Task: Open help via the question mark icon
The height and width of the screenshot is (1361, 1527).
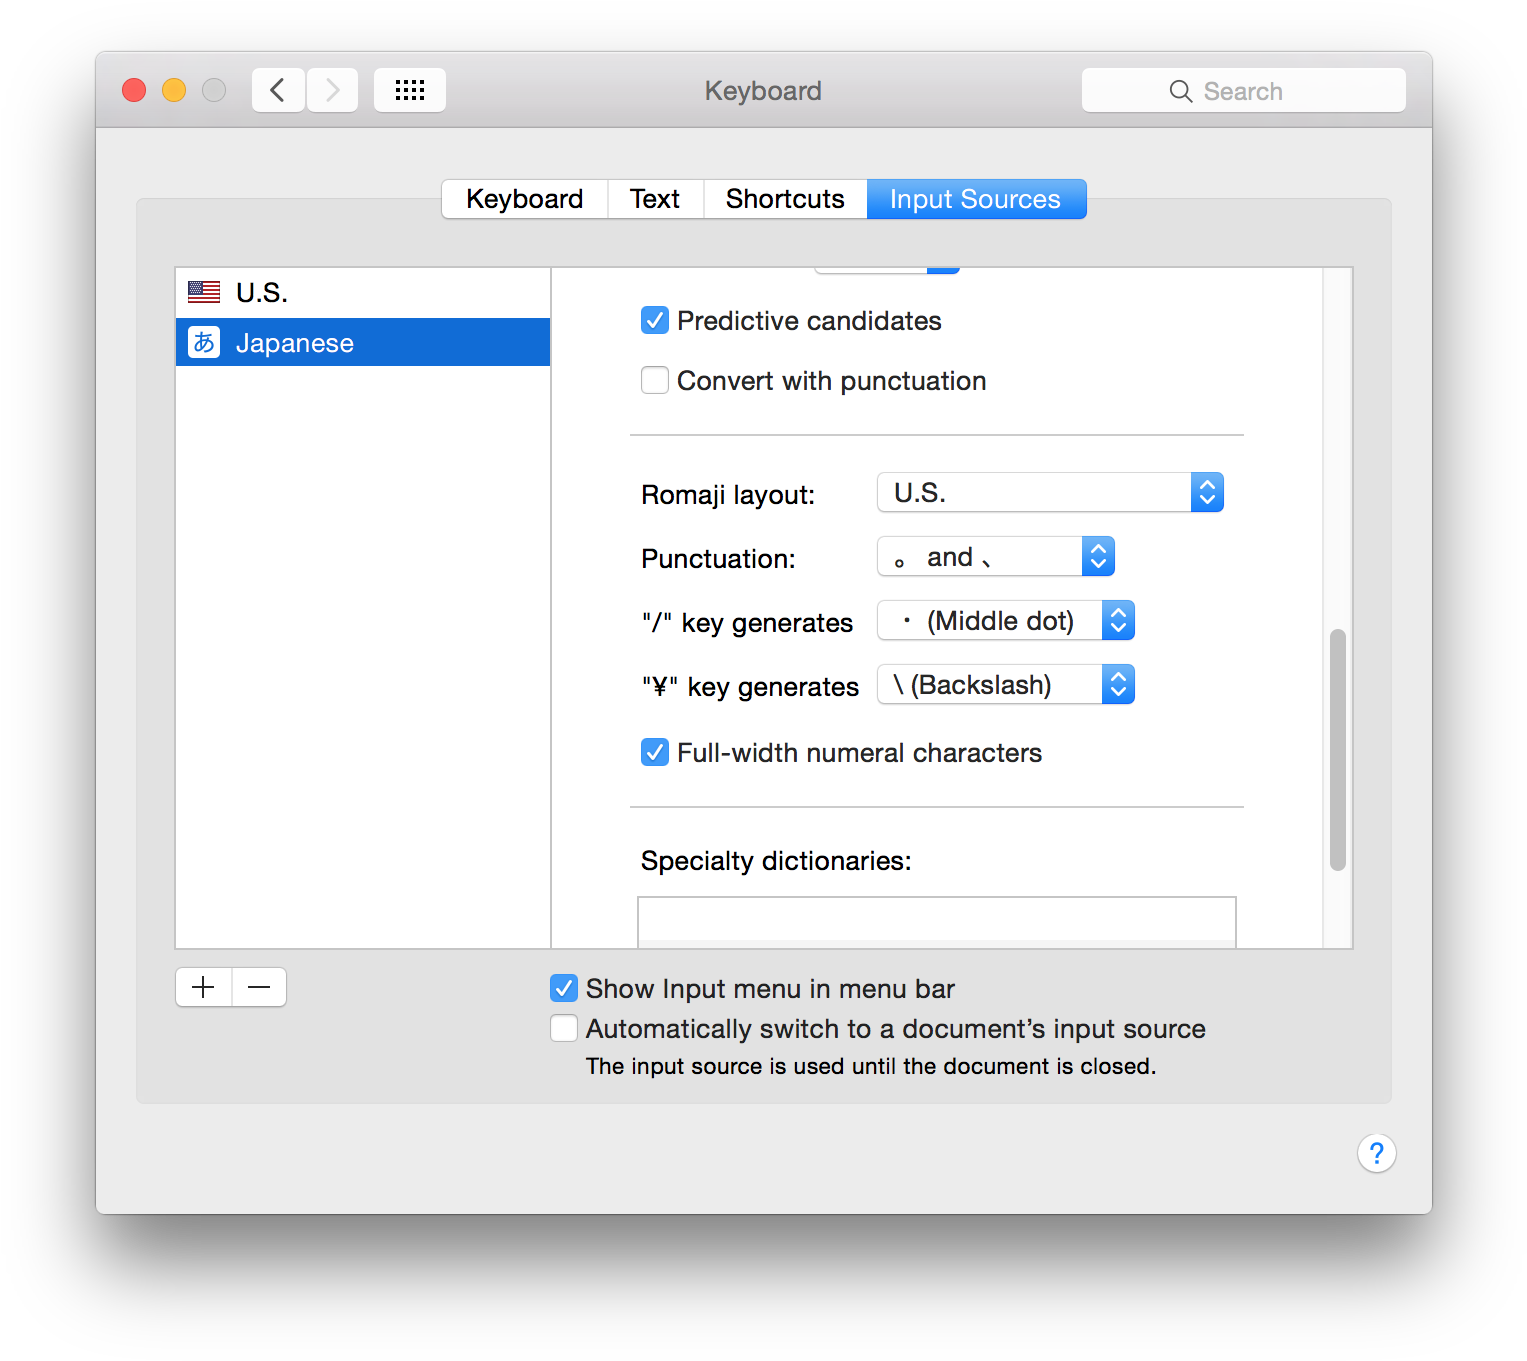Action: [1377, 1153]
